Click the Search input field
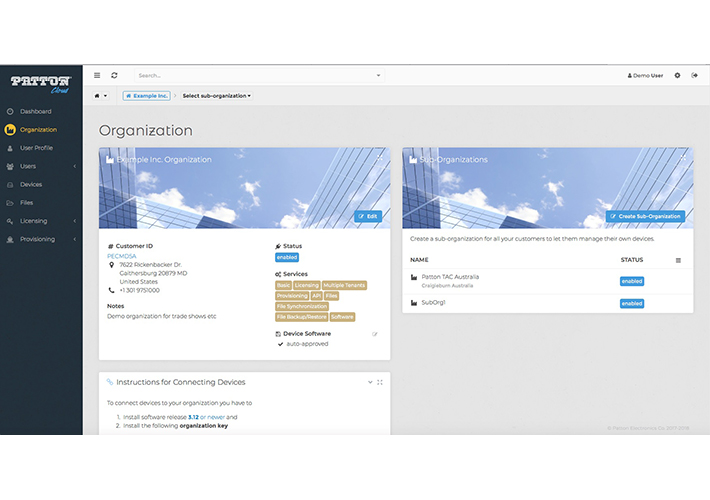The width and height of the screenshot is (710, 500). click(259, 75)
